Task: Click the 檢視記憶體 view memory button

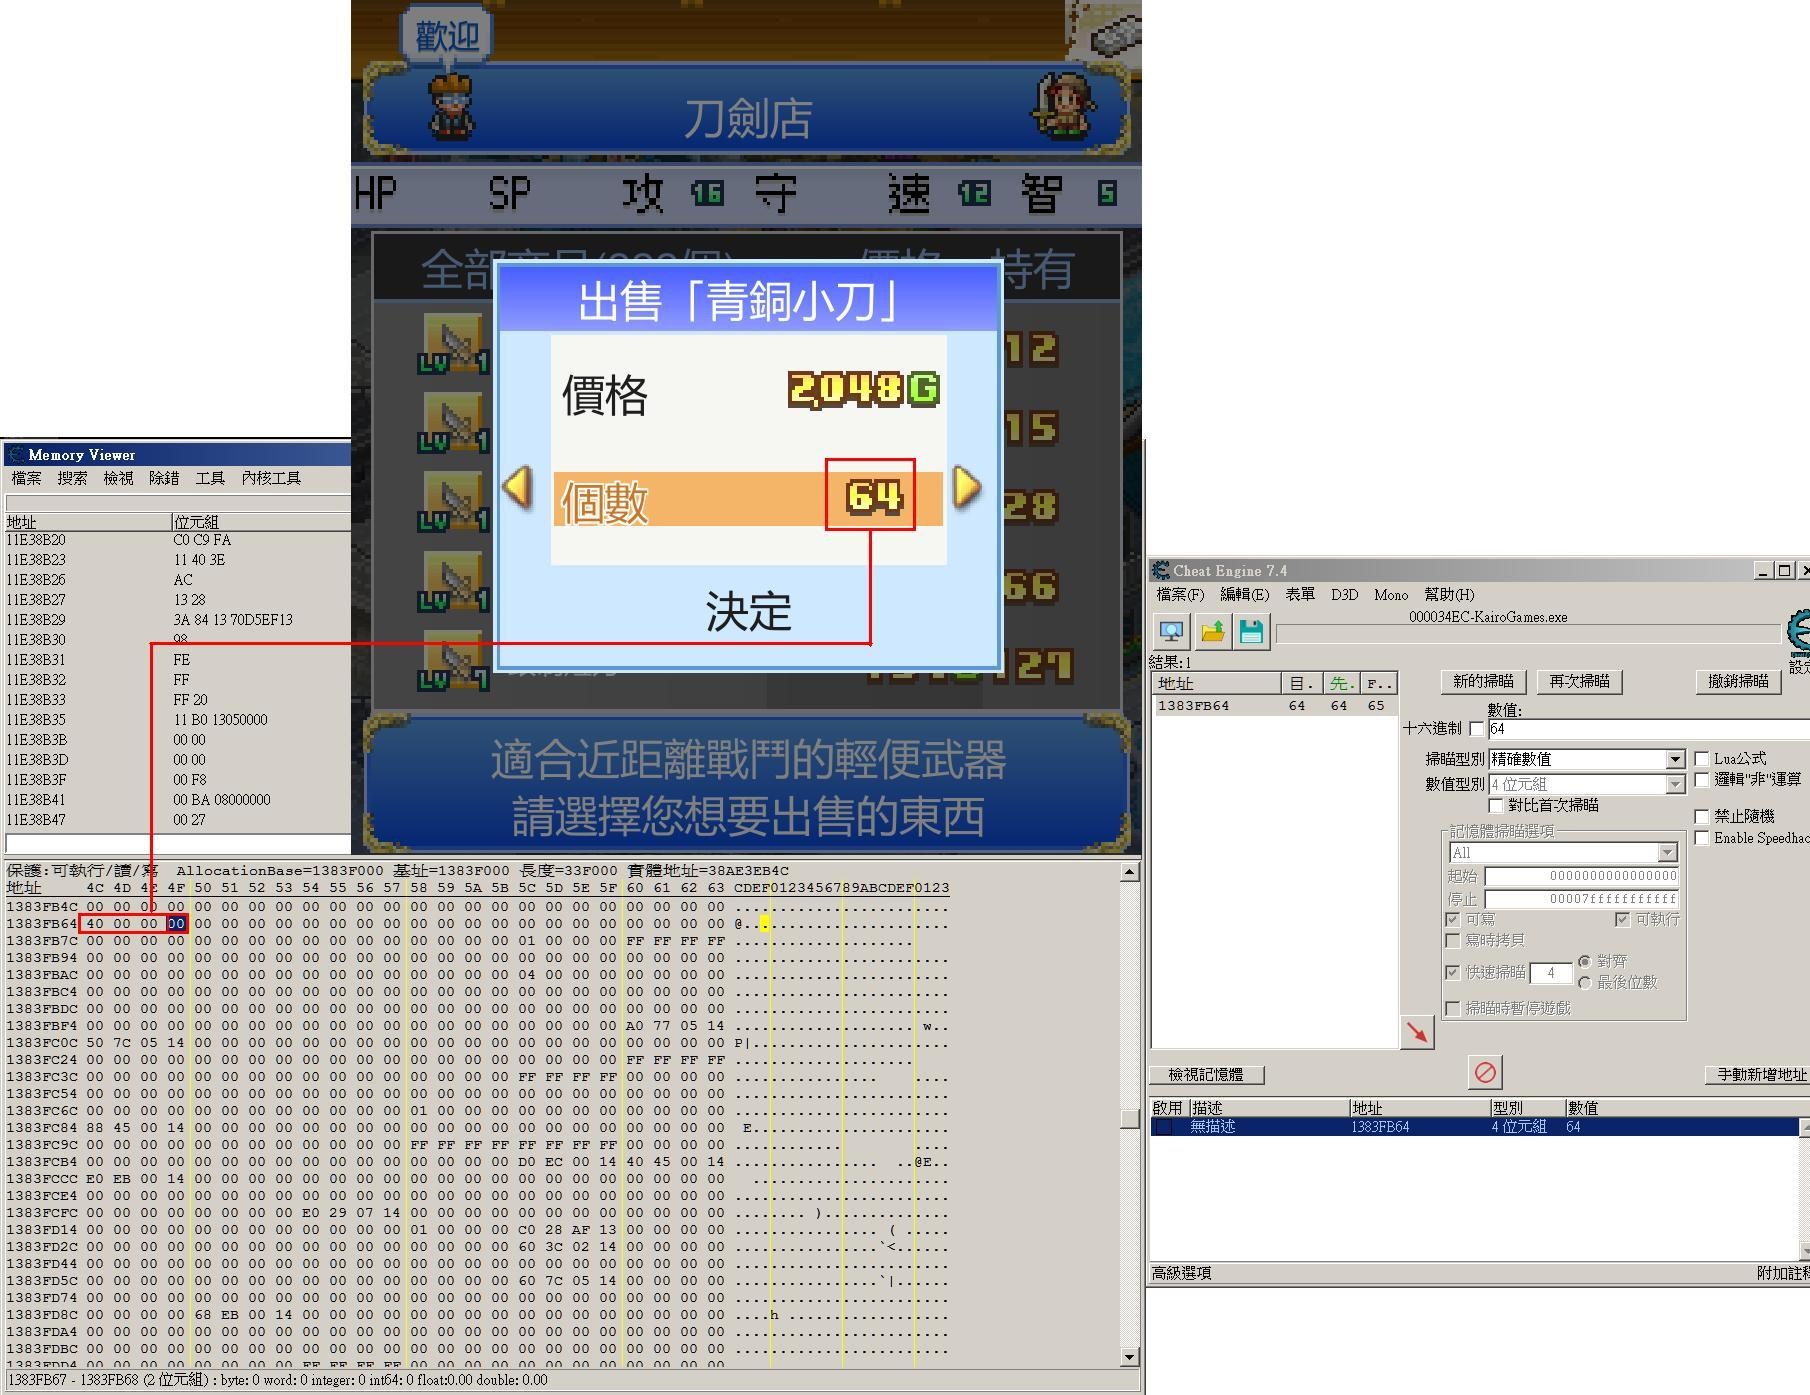Action: [x=1206, y=1075]
